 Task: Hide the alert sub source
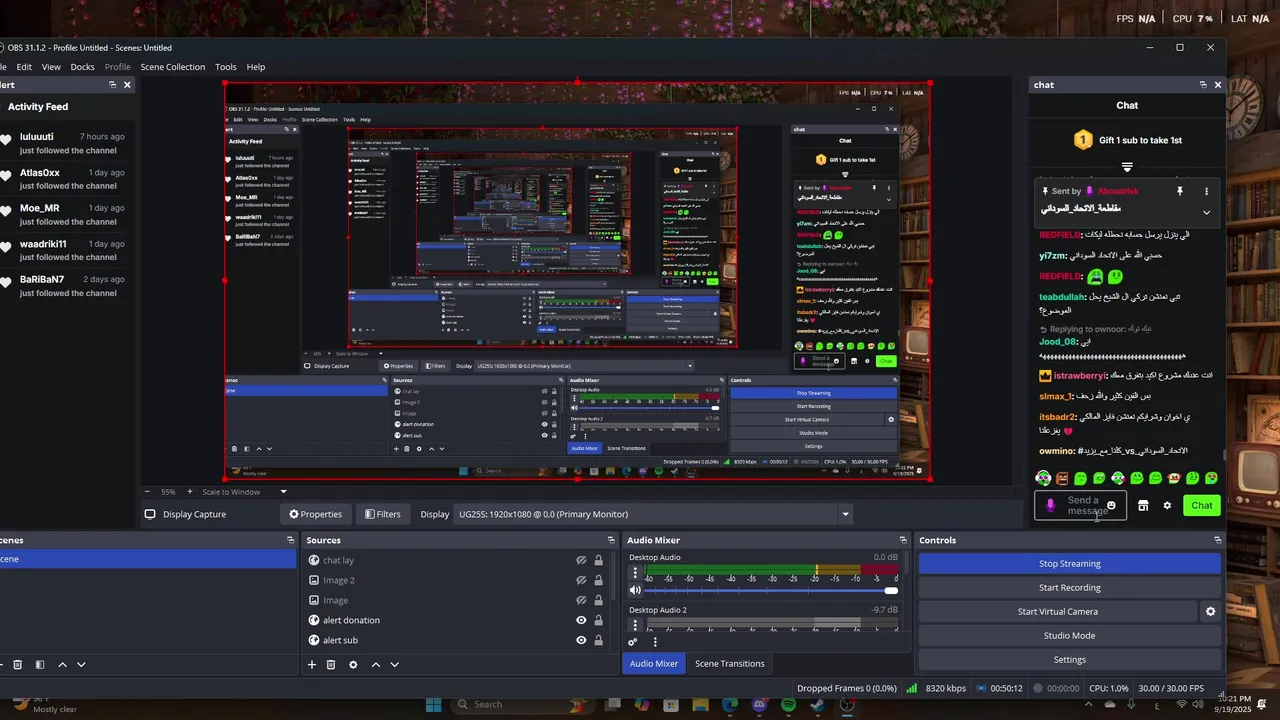click(x=581, y=640)
